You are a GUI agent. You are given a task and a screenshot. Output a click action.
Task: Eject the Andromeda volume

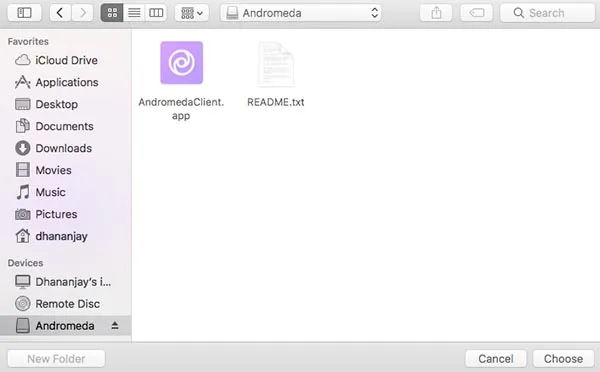[115, 326]
